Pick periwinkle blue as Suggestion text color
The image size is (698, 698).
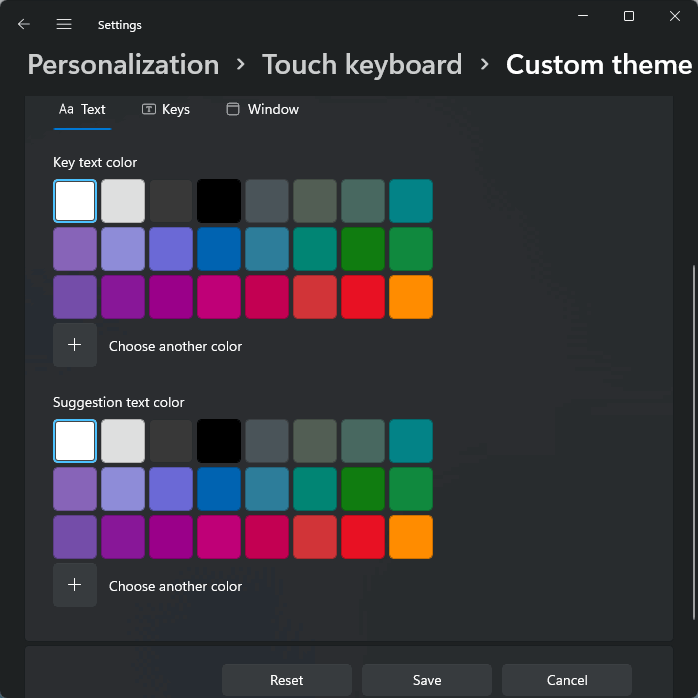pyautogui.click(x=171, y=489)
